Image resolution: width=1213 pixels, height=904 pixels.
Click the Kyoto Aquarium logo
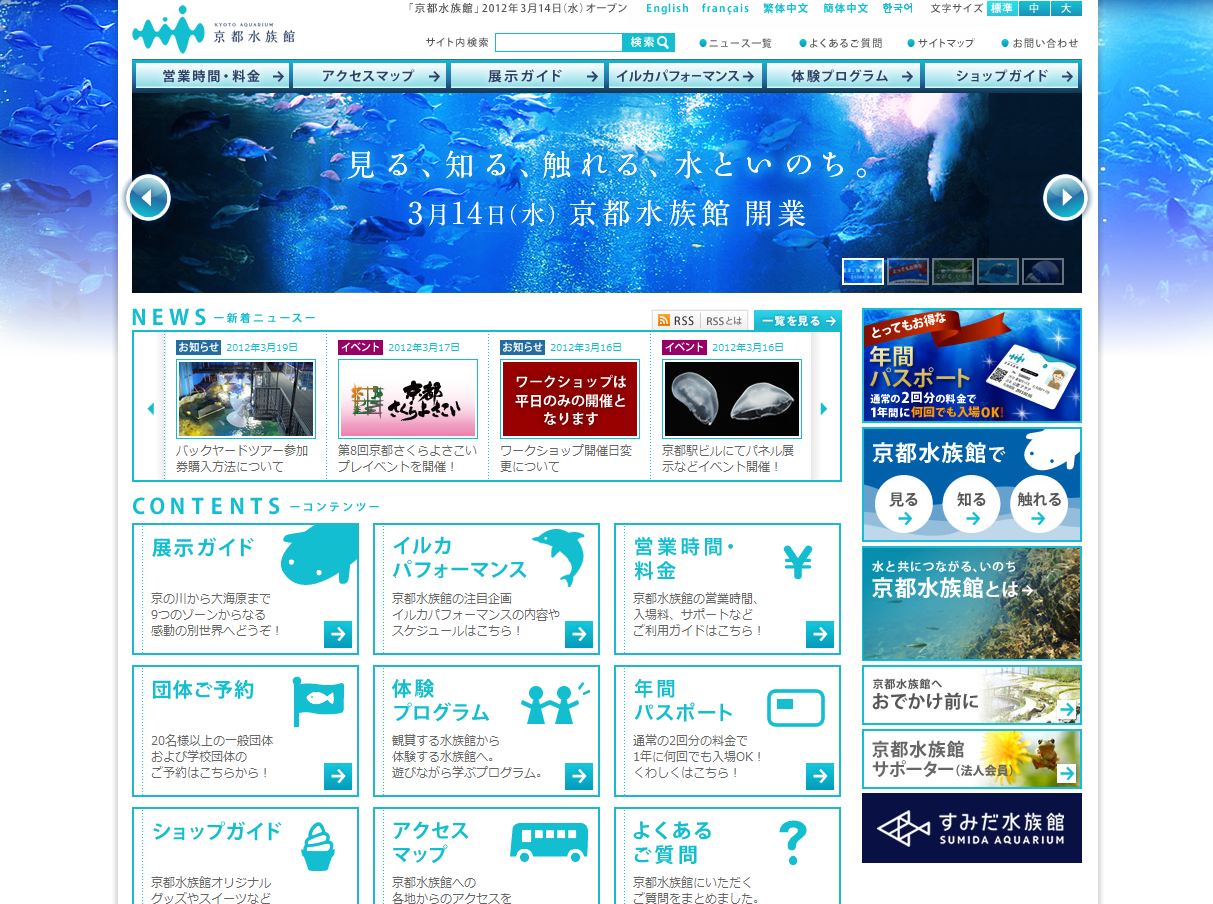(x=214, y=31)
